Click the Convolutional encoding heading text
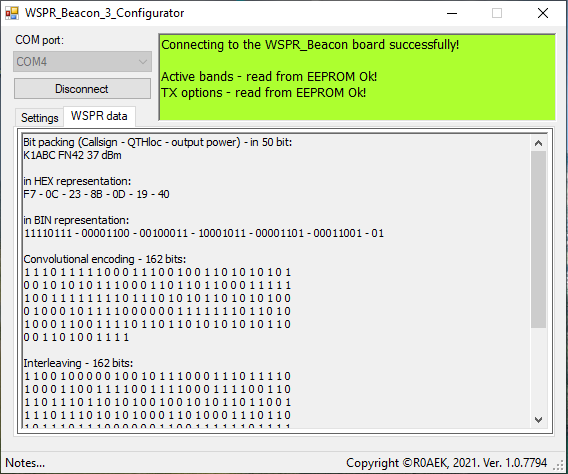Viewport: 568px width, 474px height. (x=105, y=259)
